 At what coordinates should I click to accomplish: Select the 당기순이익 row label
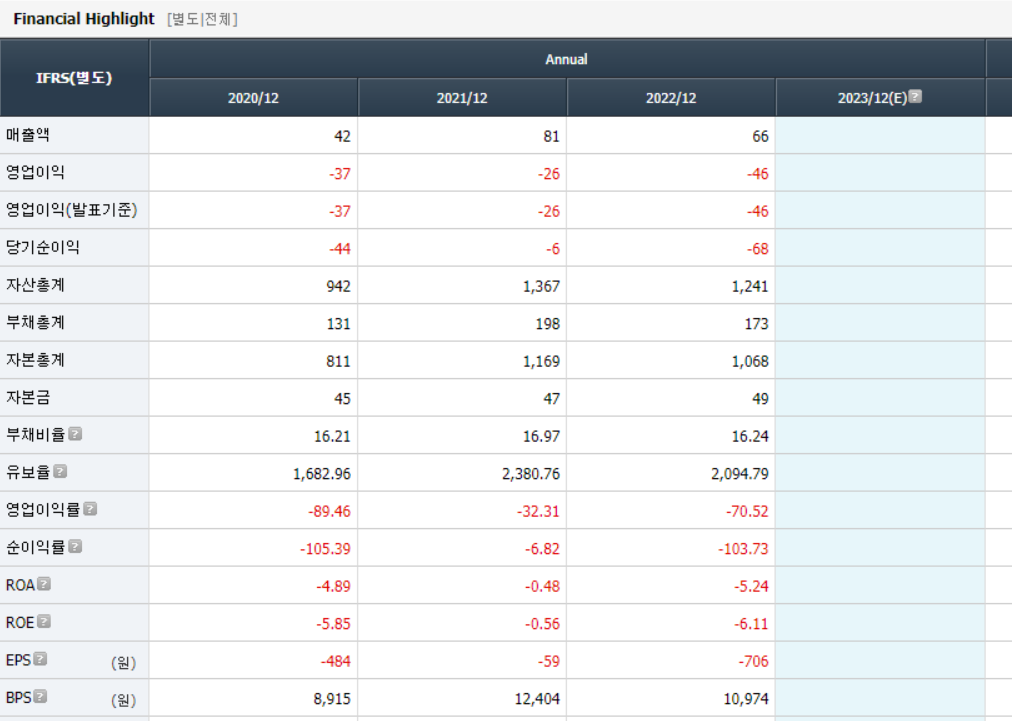pos(43,247)
